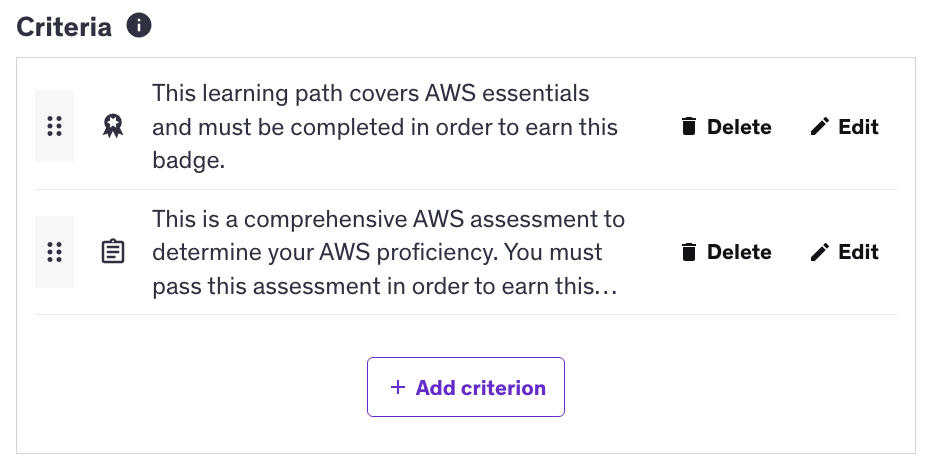This screenshot has width=936, height=470.
Task: Click the Criteria section heading
Action: pyautogui.click(x=64, y=27)
